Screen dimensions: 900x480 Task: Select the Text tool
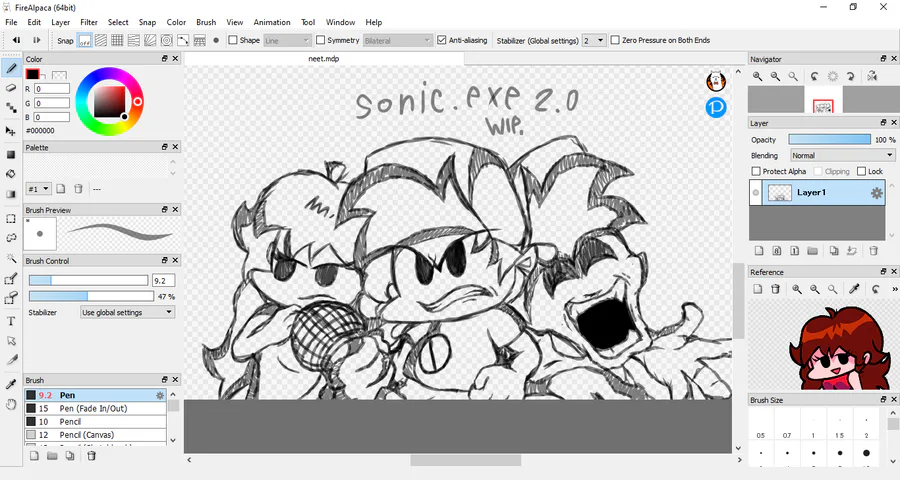coord(11,322)
